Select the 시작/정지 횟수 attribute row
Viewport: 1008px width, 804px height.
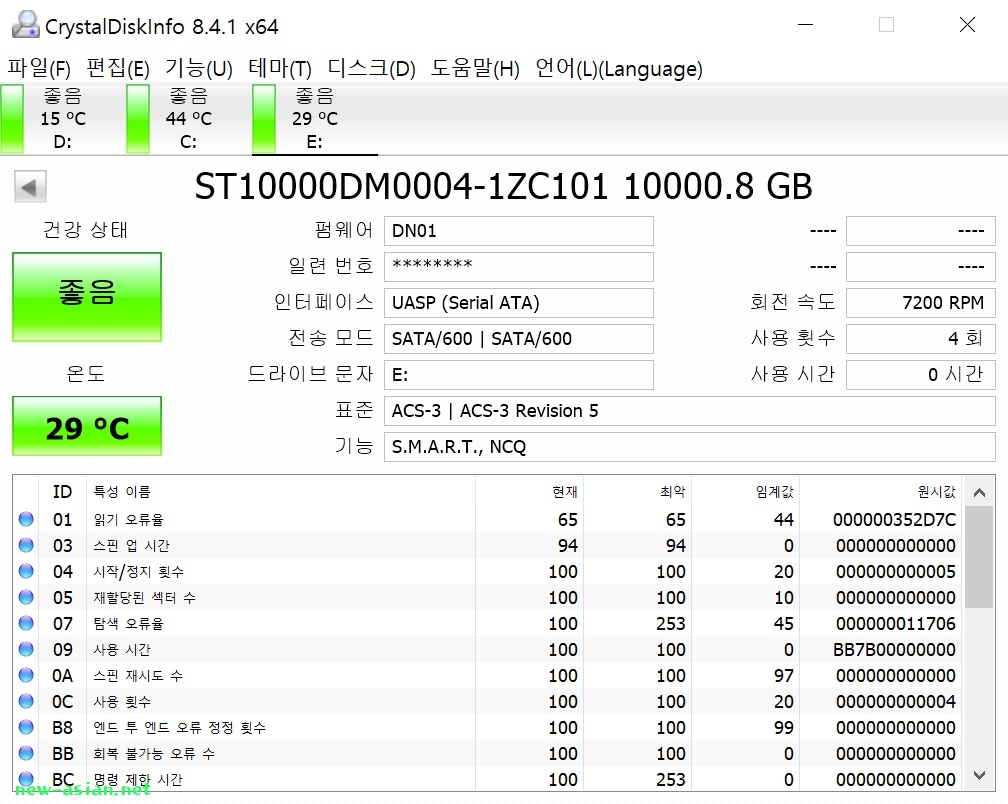click(489, 571)
